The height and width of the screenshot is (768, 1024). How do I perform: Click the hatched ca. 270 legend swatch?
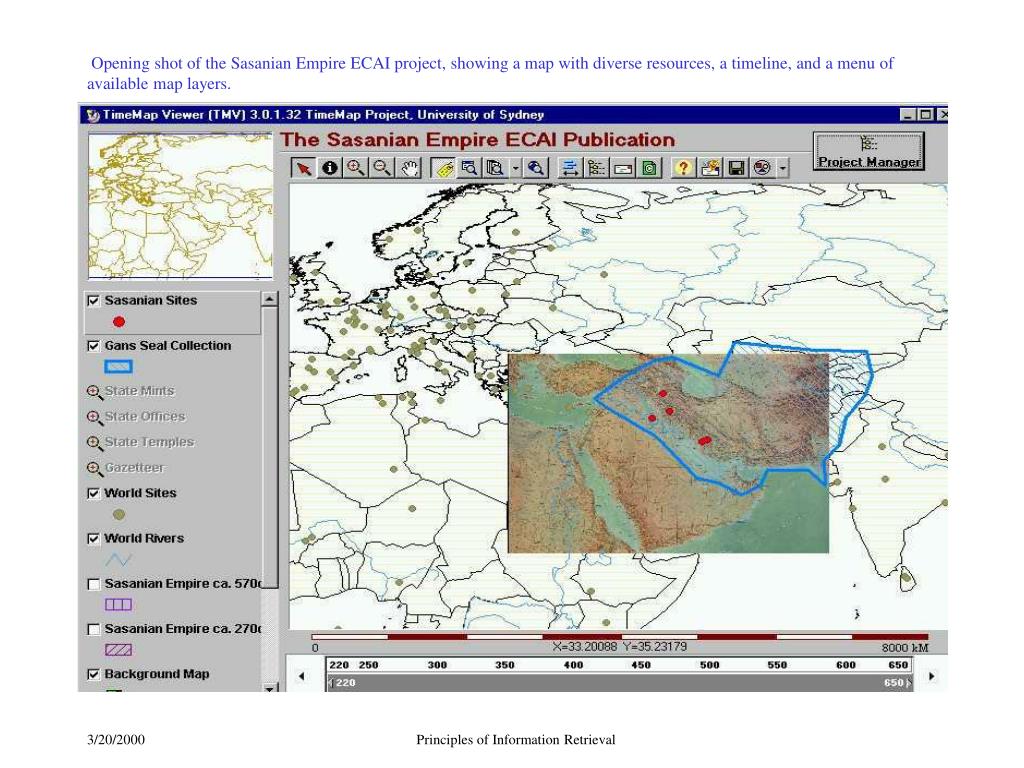(118, 650)
